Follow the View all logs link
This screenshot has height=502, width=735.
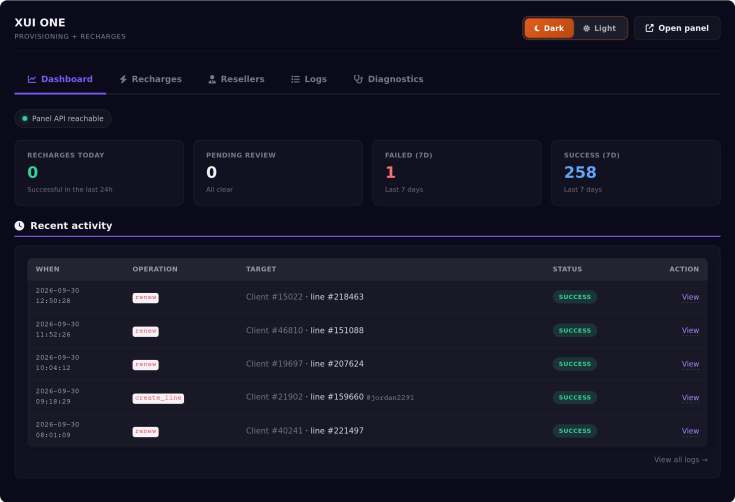tap(681, 460)
